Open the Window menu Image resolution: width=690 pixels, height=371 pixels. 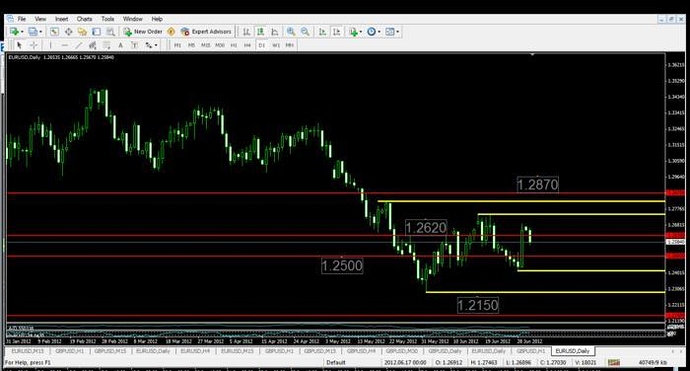[x=132, y=19]
